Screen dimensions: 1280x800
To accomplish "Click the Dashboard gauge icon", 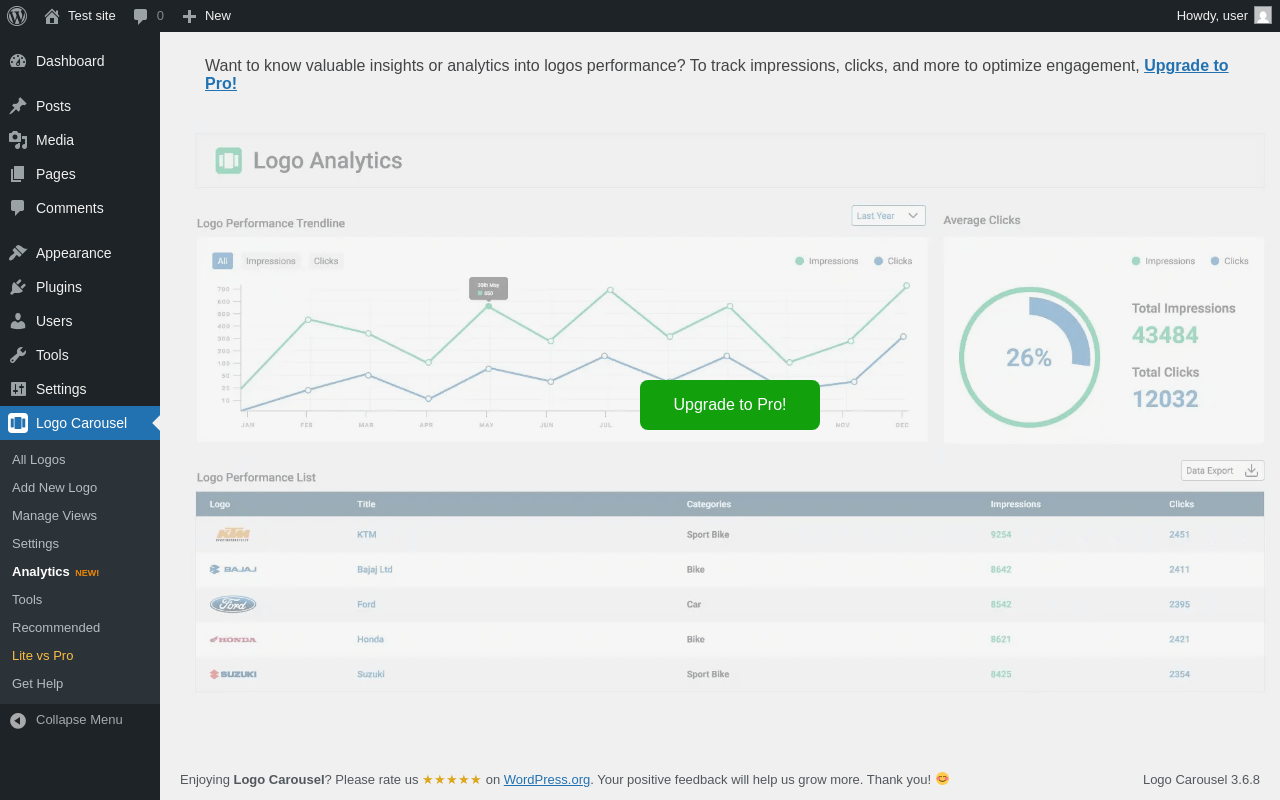I will tap(18, 61).
